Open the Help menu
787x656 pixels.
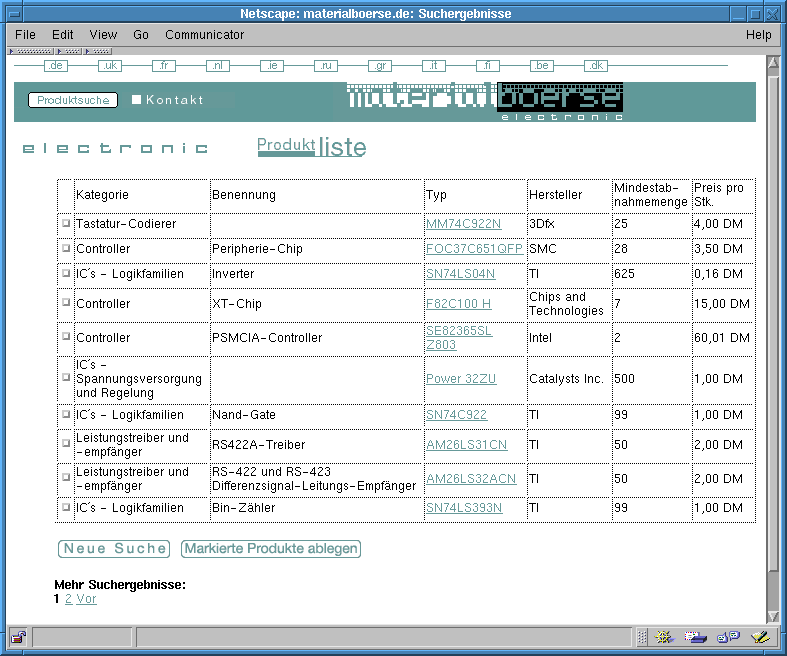[758, 35]
